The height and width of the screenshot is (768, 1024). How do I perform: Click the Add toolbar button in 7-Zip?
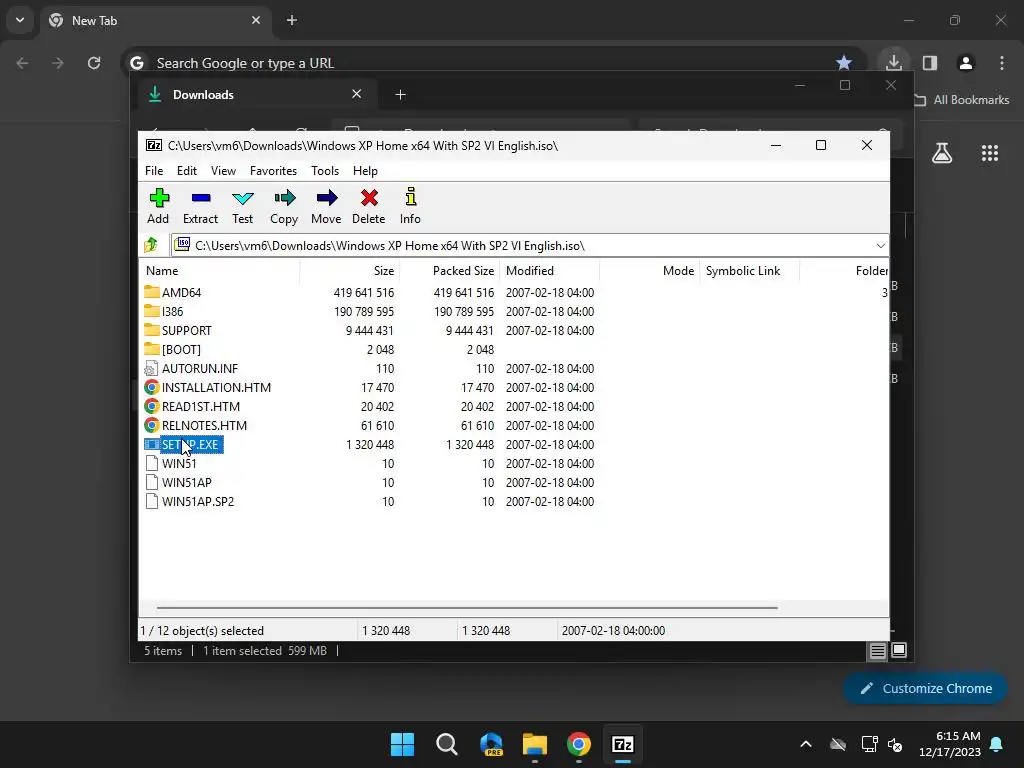[x=158, y=206]
